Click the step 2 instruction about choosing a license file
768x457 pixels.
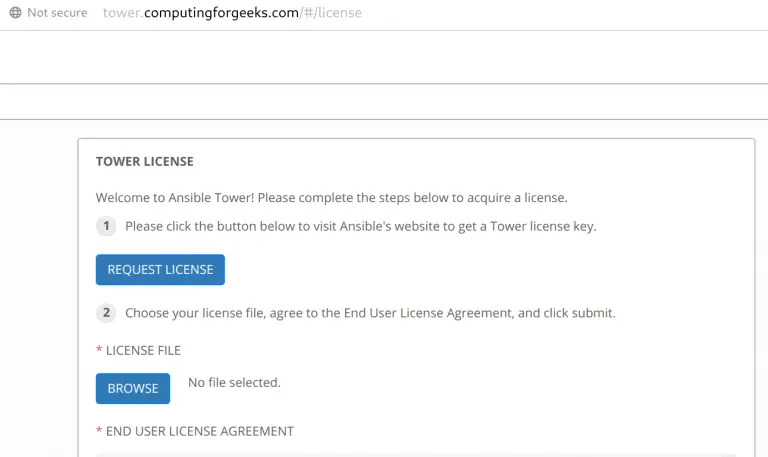[370, 313]
